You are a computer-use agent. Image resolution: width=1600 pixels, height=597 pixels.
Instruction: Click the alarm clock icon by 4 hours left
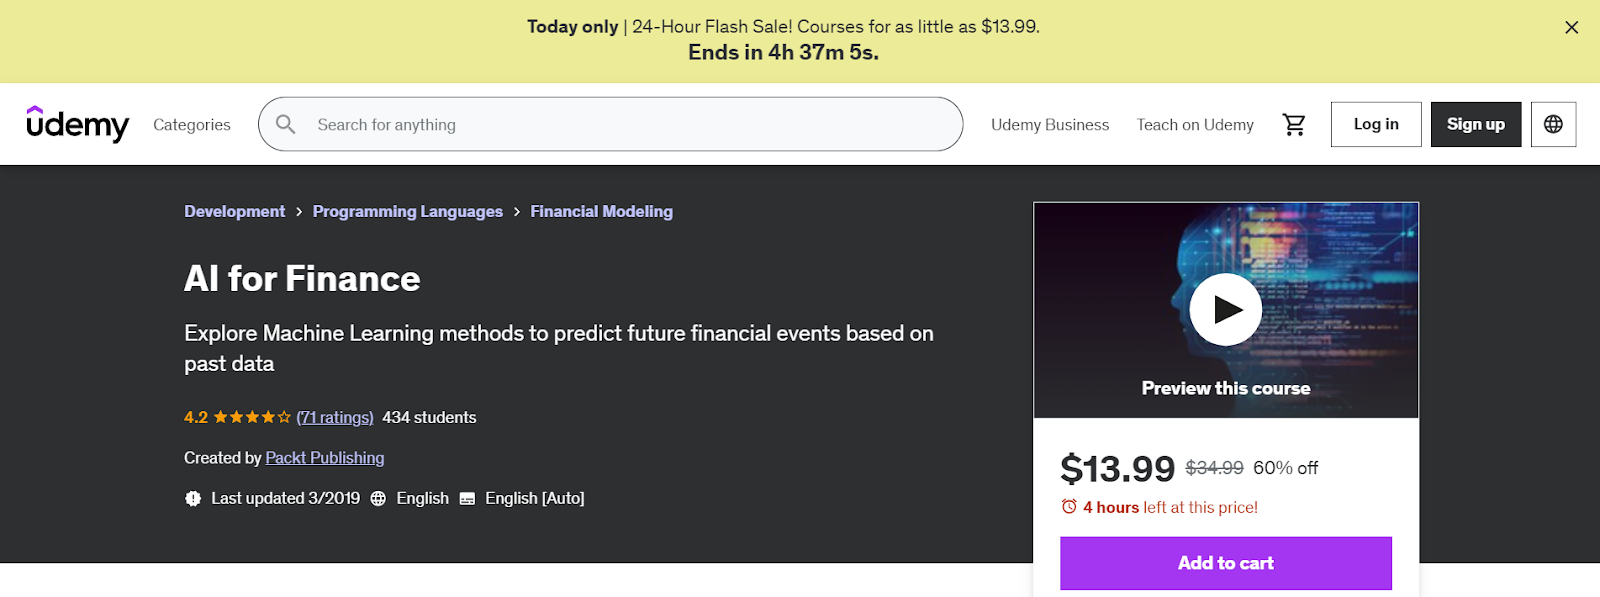[1069, 507]
